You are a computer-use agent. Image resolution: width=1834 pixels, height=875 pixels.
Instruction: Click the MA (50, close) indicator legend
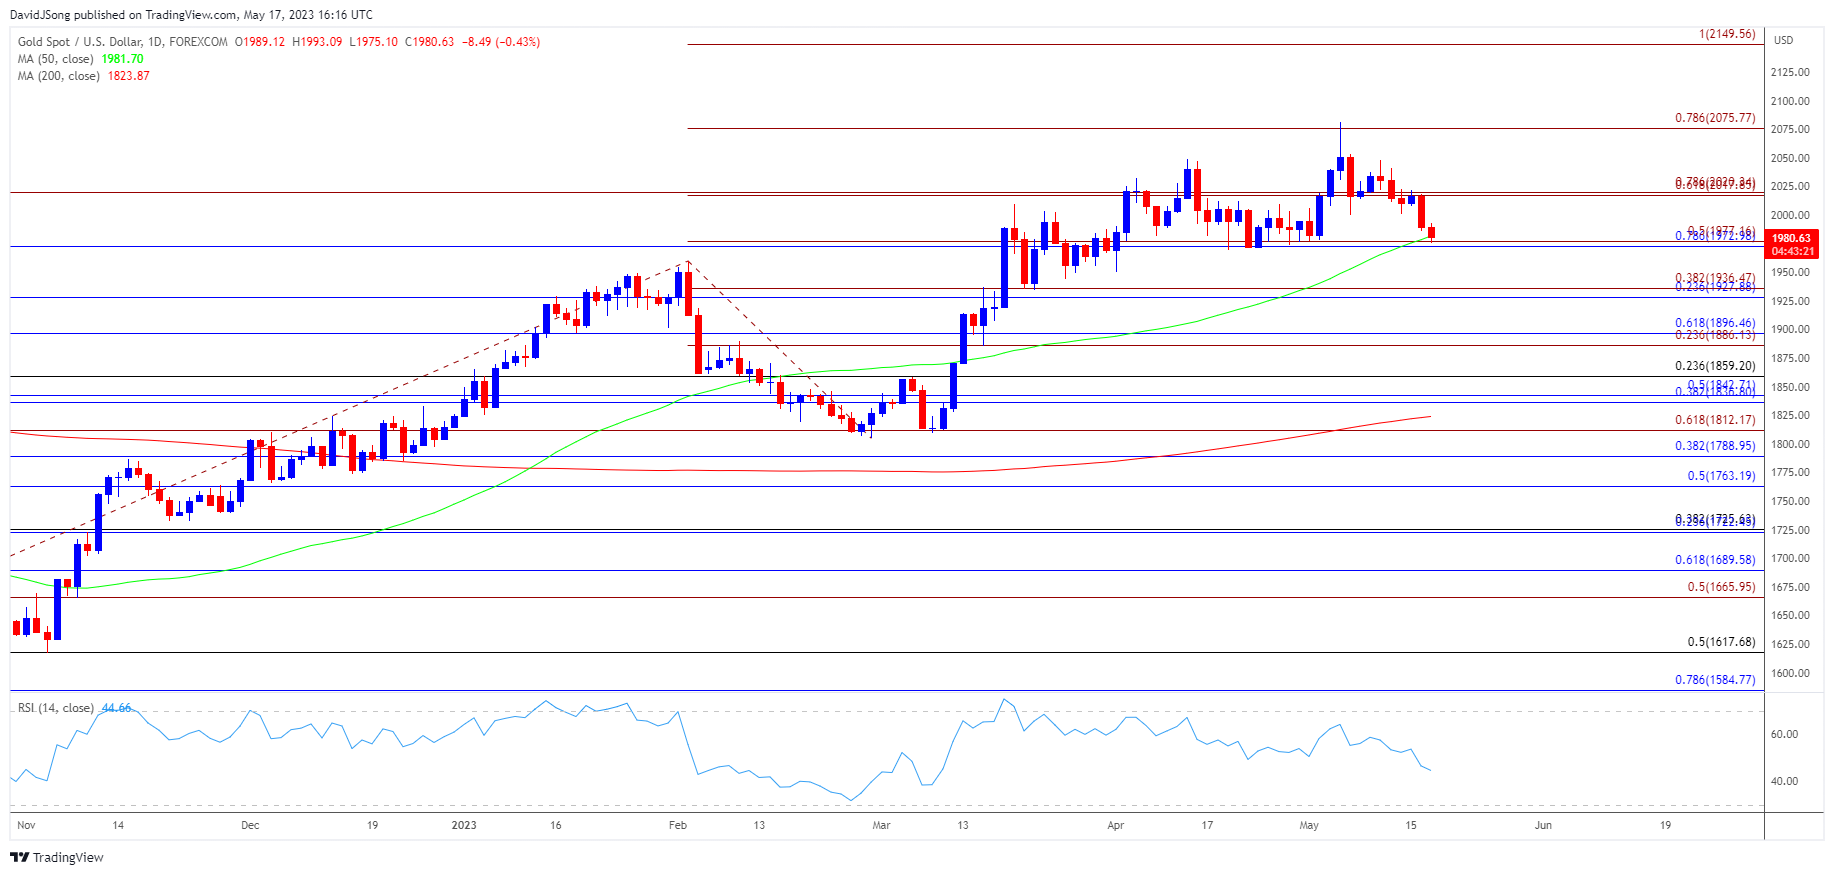click(55, 59)
